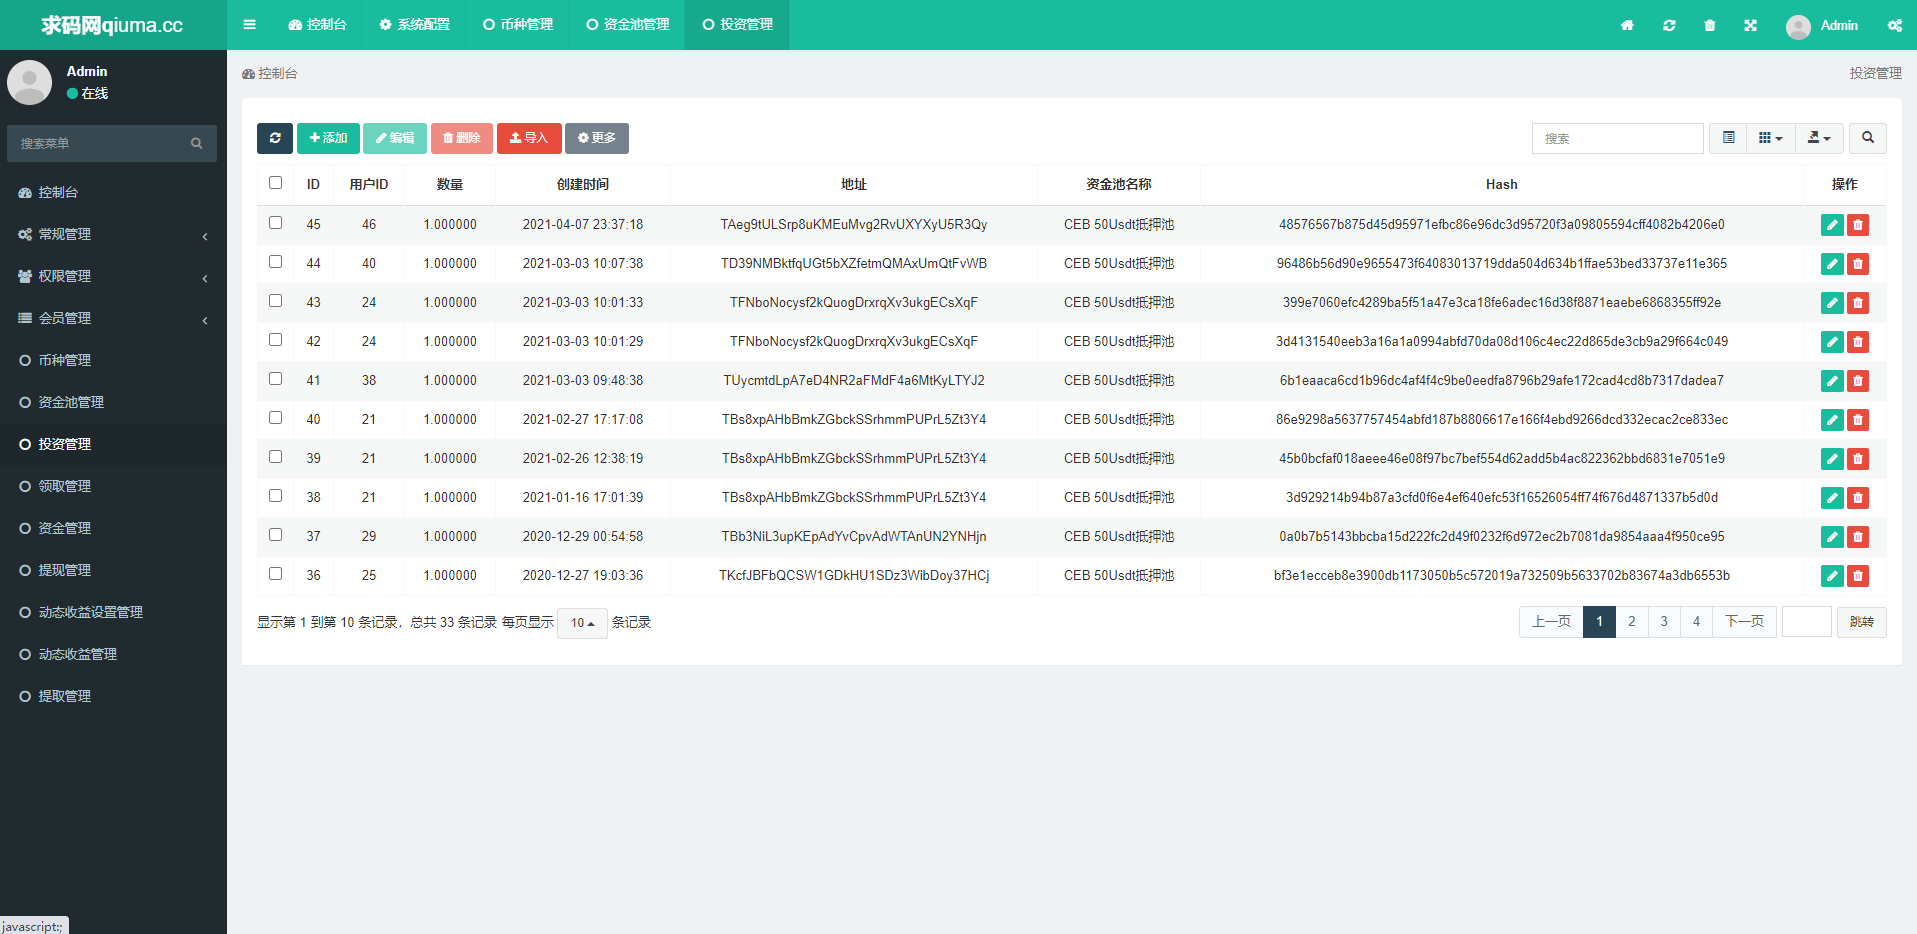Screen dimensions: 1917x934
Task: Click the magnifier search button beside the export menu
Action: tap(1867, 138)
